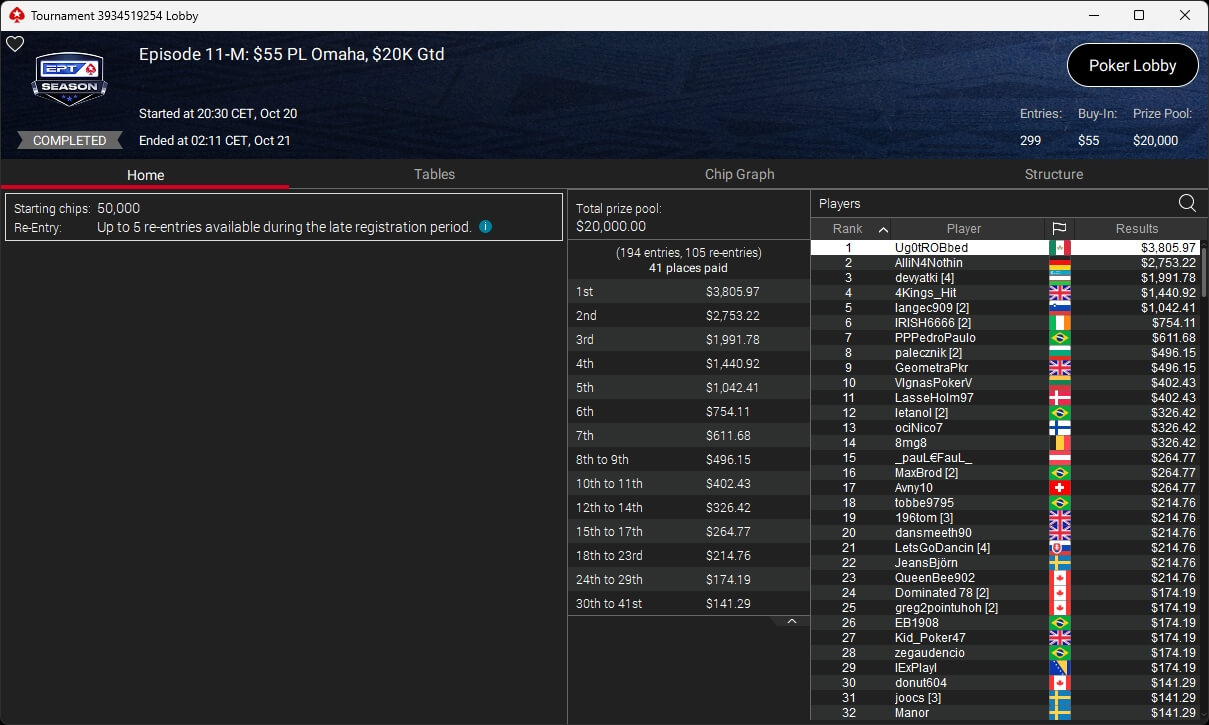Sort list by Player name header

tap(964, 229)
